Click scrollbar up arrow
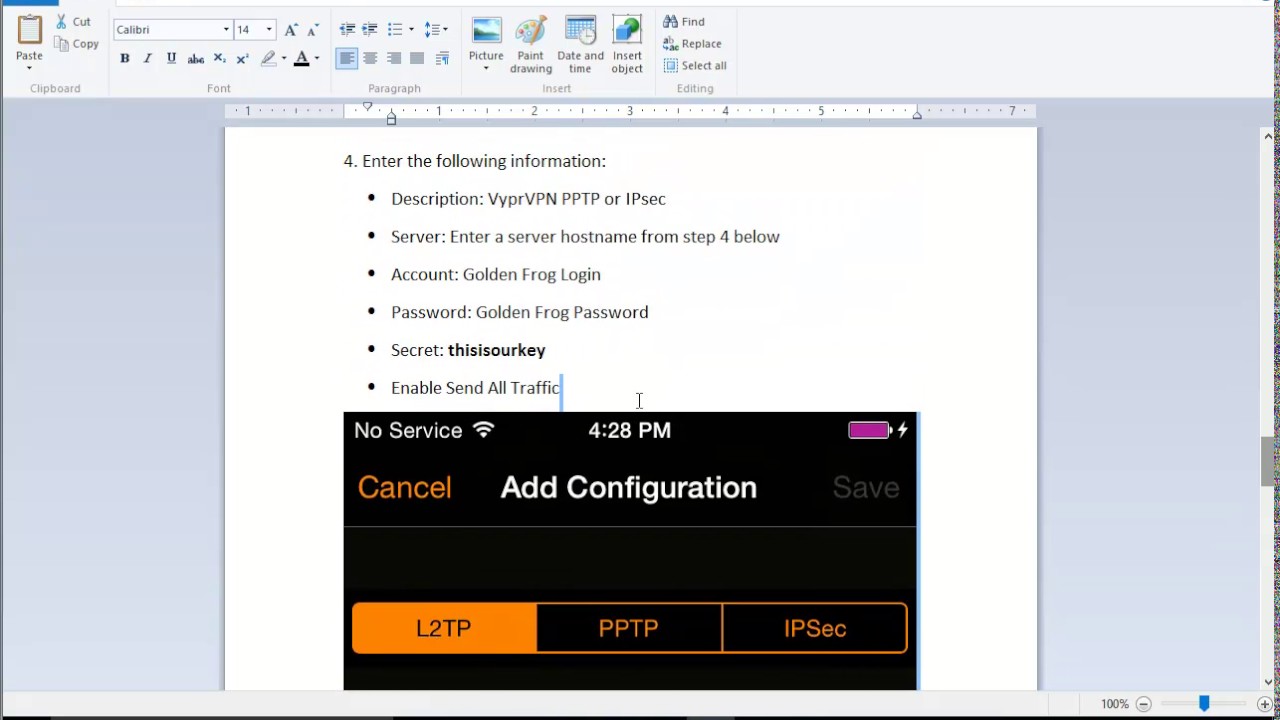 click(1269, 136)
